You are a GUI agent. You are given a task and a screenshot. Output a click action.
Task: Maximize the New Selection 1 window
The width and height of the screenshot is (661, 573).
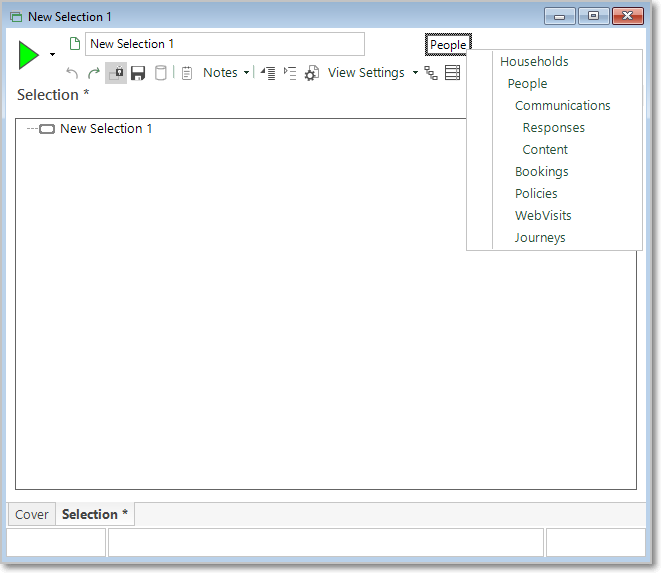click(594, 16)
